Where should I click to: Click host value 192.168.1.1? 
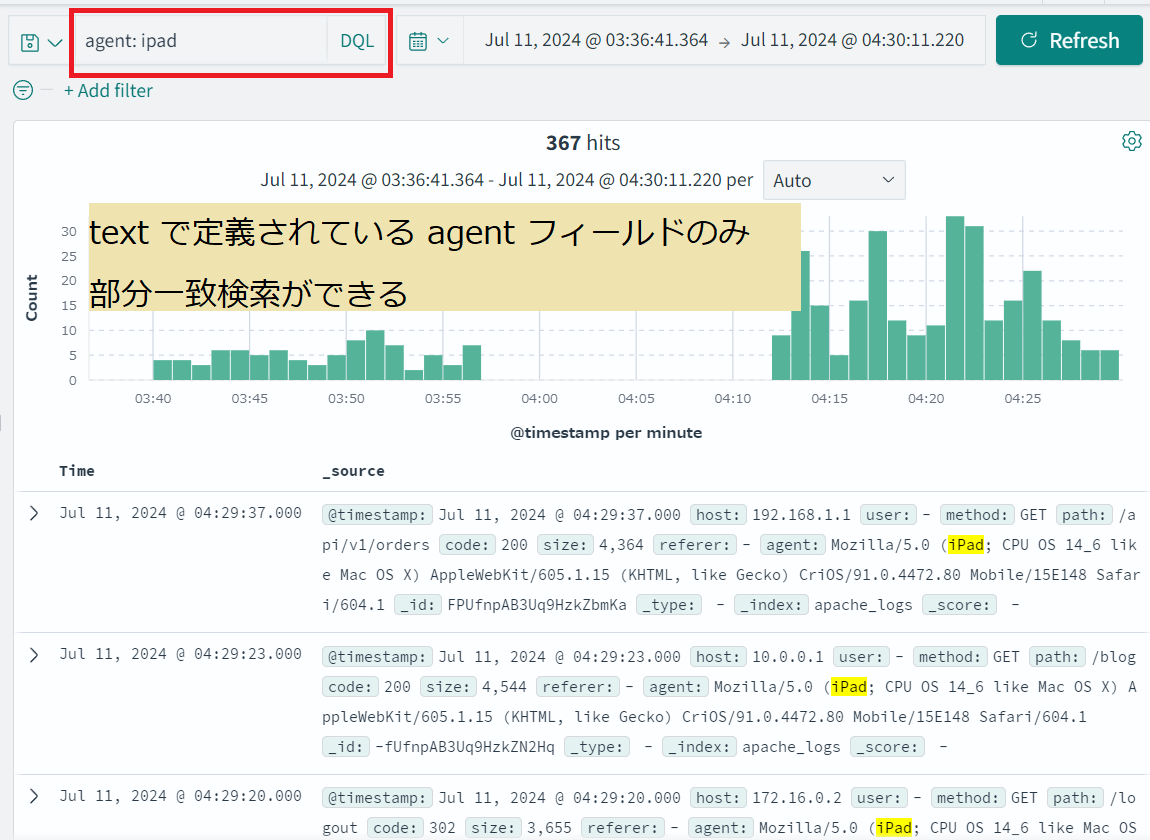pyautogui.click(x=801, y=515)
